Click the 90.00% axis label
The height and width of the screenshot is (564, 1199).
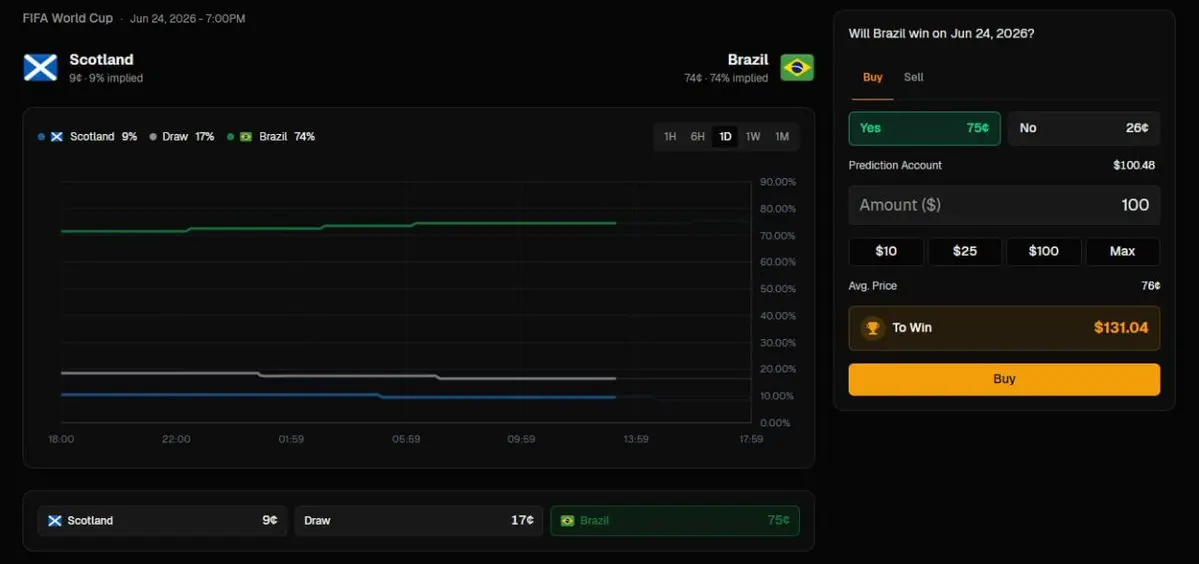pyautogui.click(x=778, y=182)
